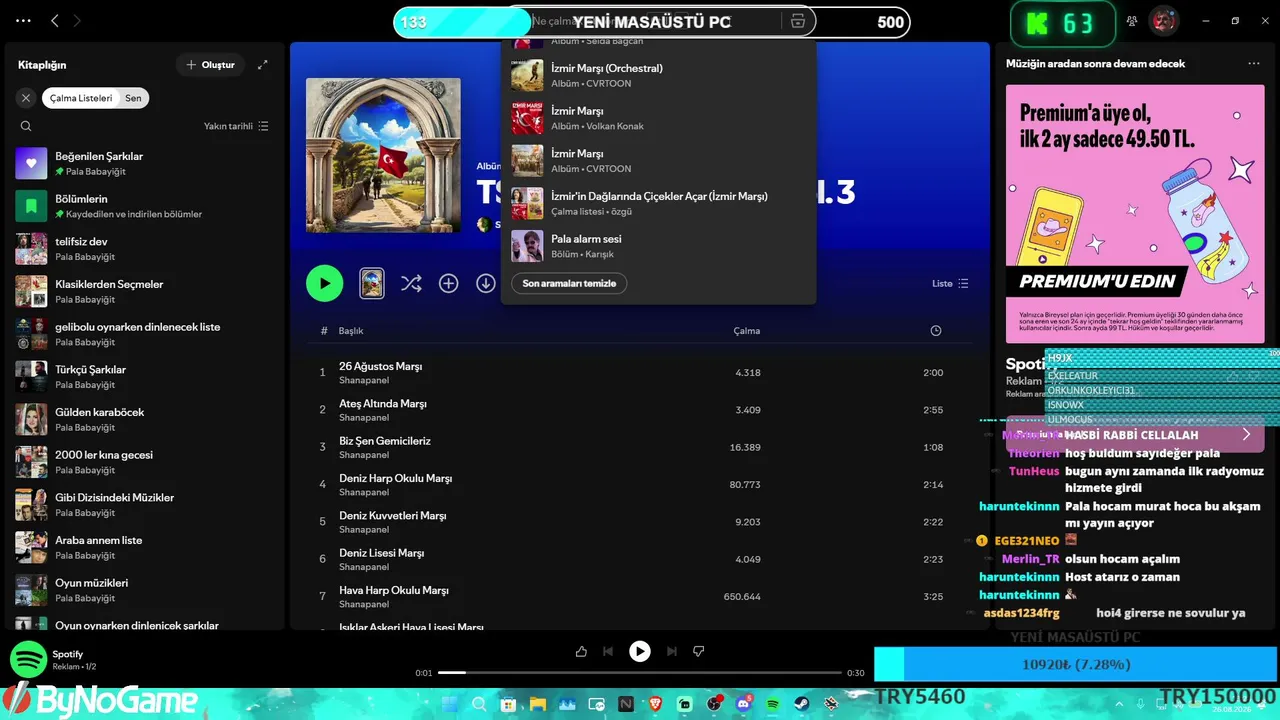This screenshot has height=720, width=1280.
Task: Sort tracks by Çalma column
Action: pyautogui.click(x=747, y=331)
